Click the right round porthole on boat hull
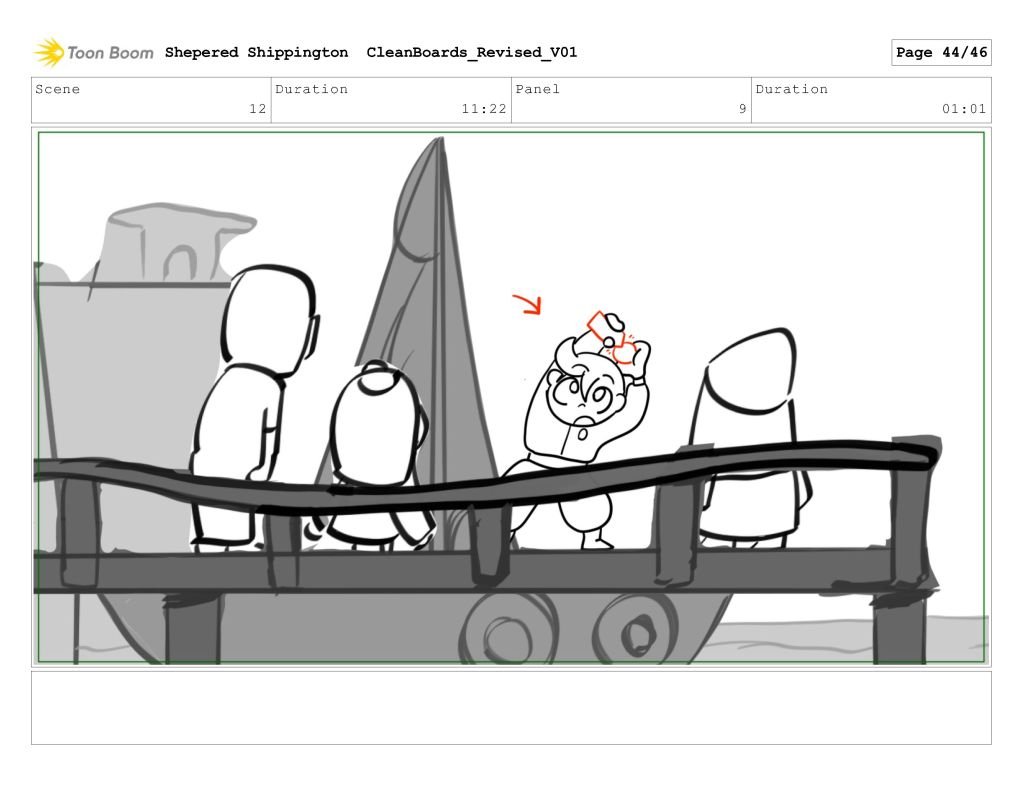1024x791 pixels. (x=634, y=630)
